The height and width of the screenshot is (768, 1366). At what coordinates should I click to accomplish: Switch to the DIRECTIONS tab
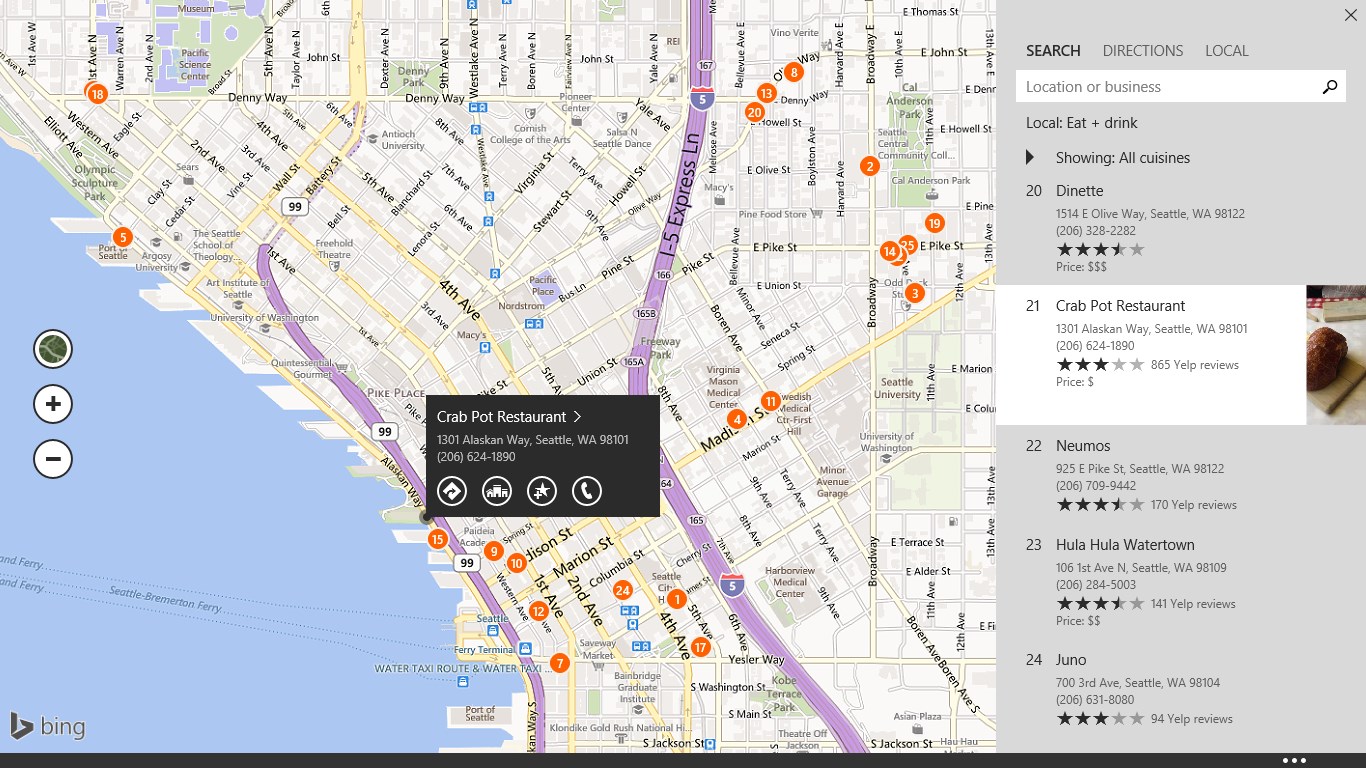pos(1143,50)
